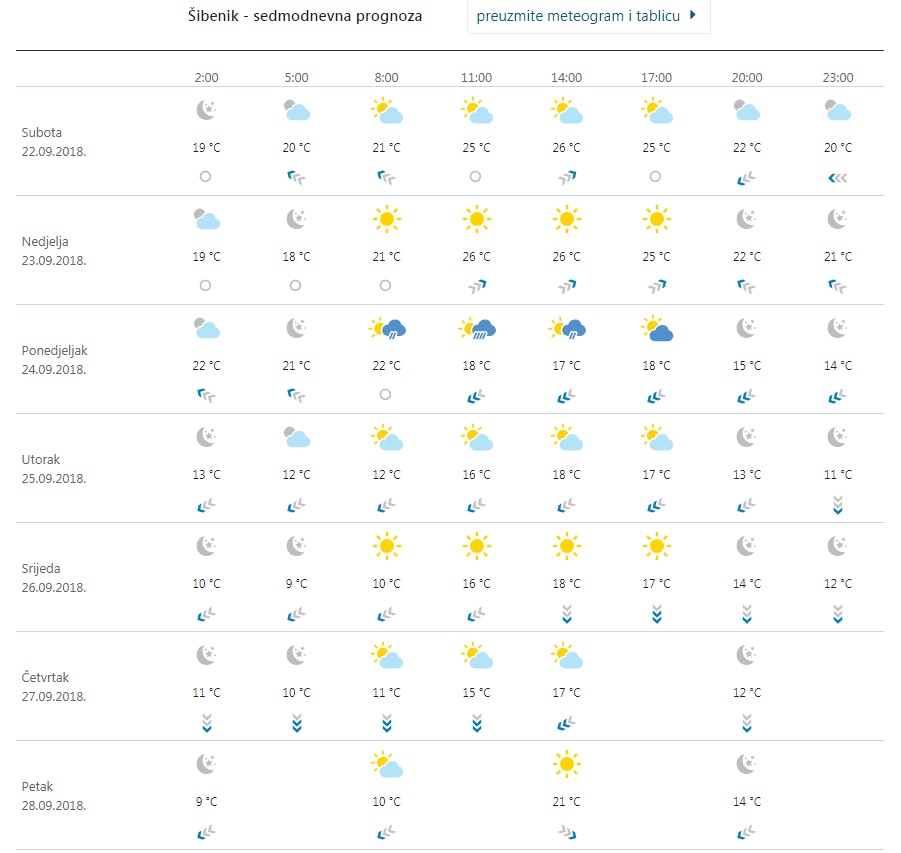
Task: Click 'preuzmite meteogram i tablicu' link
Action: 579,17
